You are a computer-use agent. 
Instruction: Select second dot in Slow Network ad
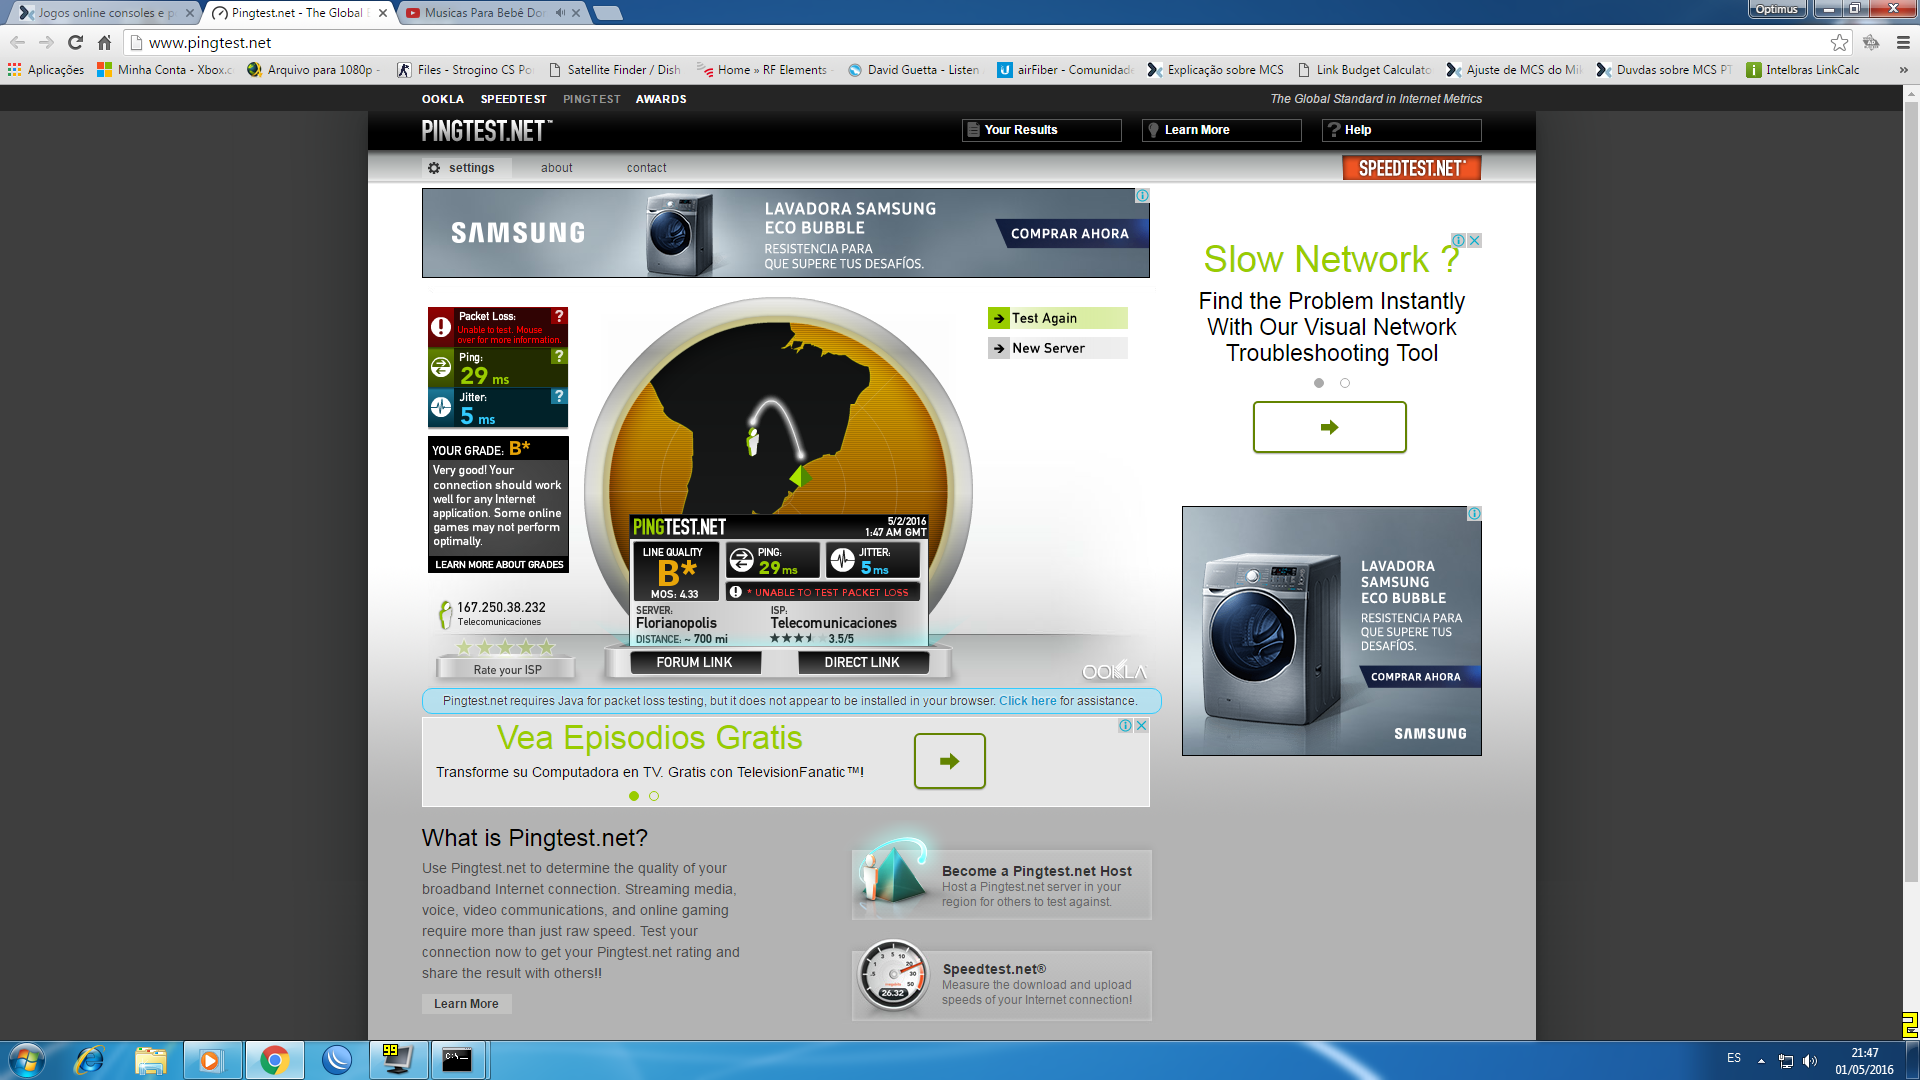(x=1345, y=383)
